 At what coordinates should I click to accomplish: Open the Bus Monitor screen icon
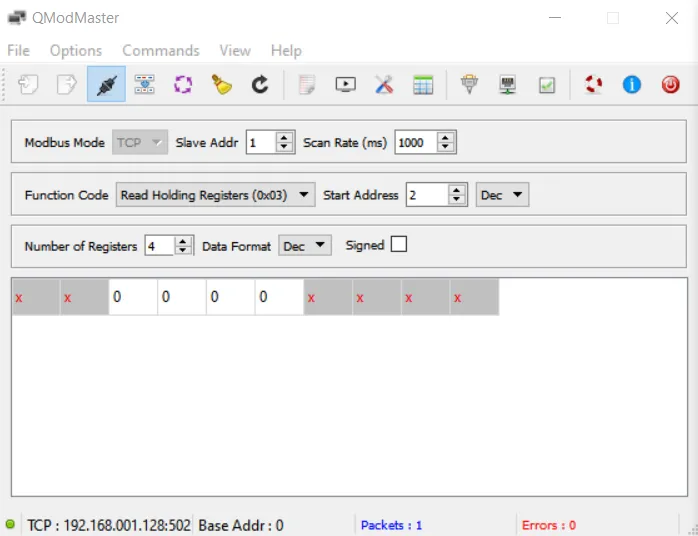(x=345, y=85)
